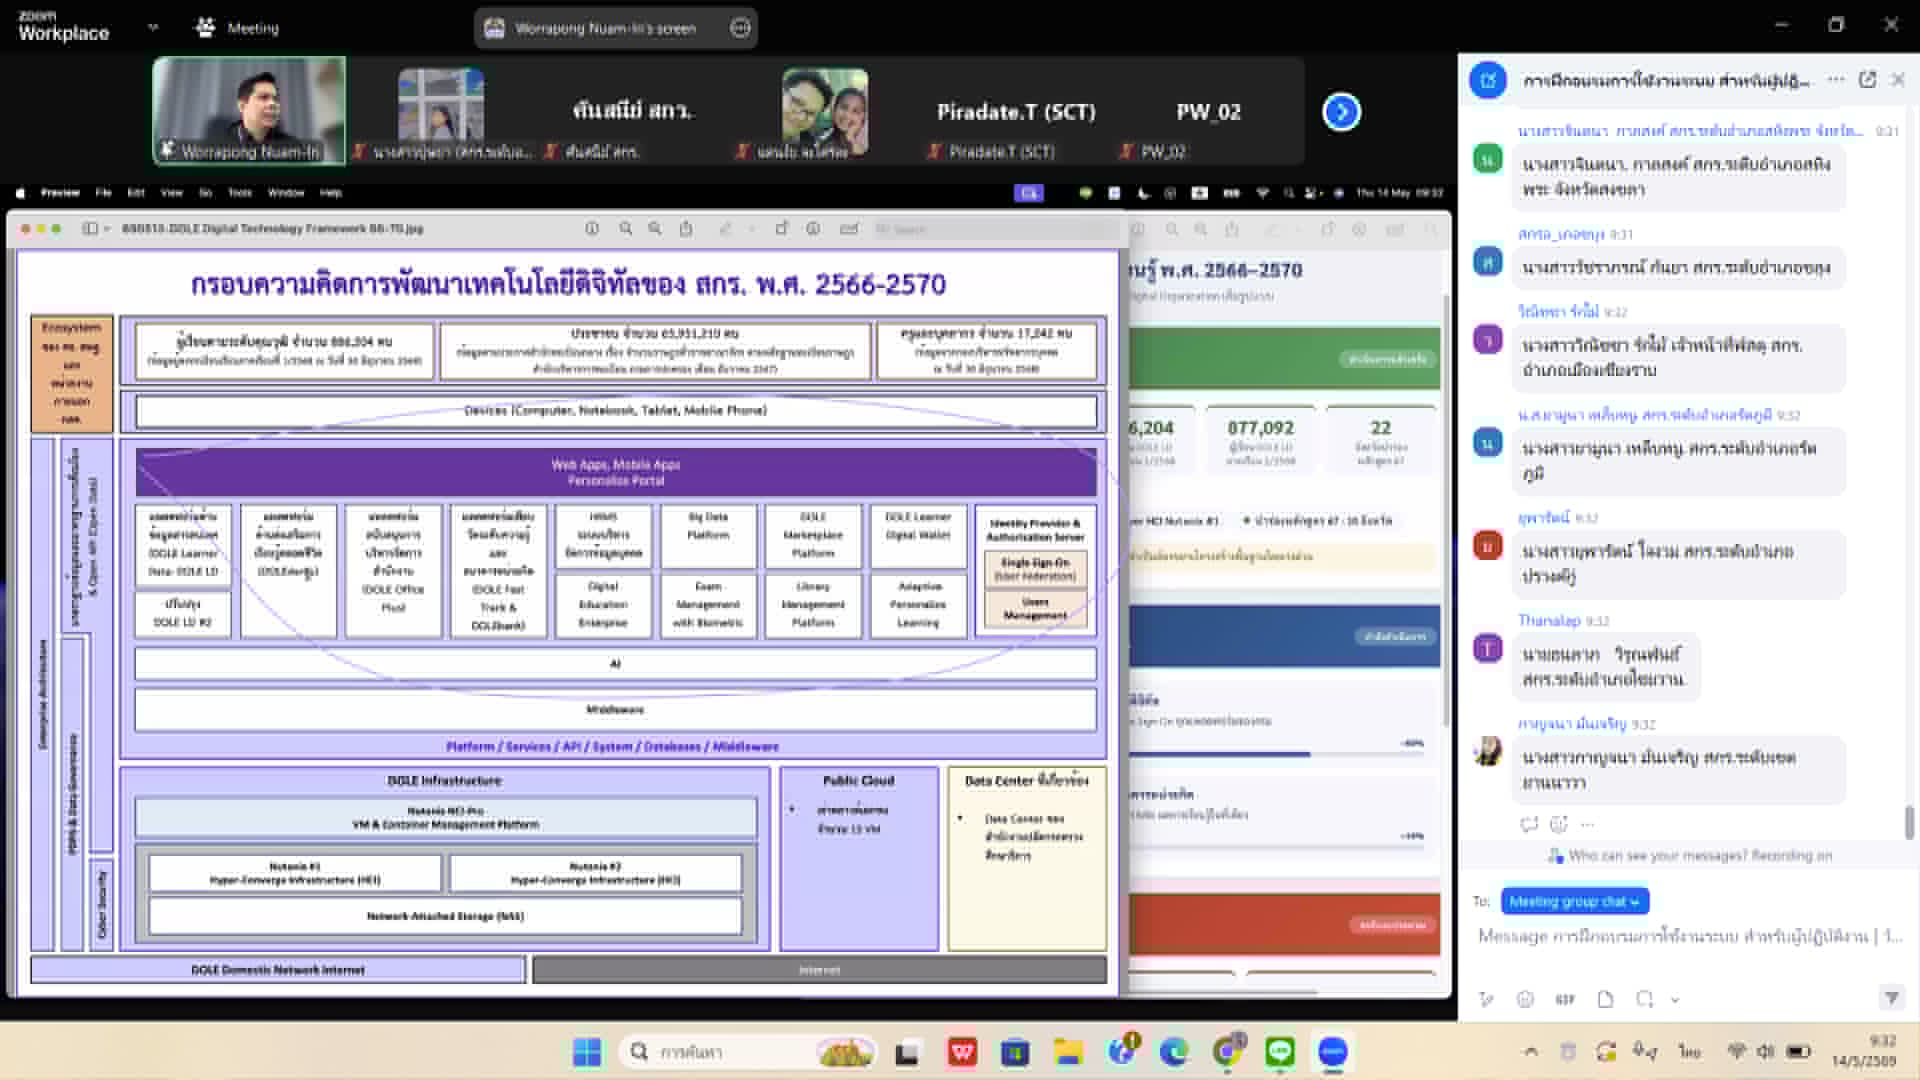
Task: Open Task View on the taskbar
Action: click(907, 1052)
